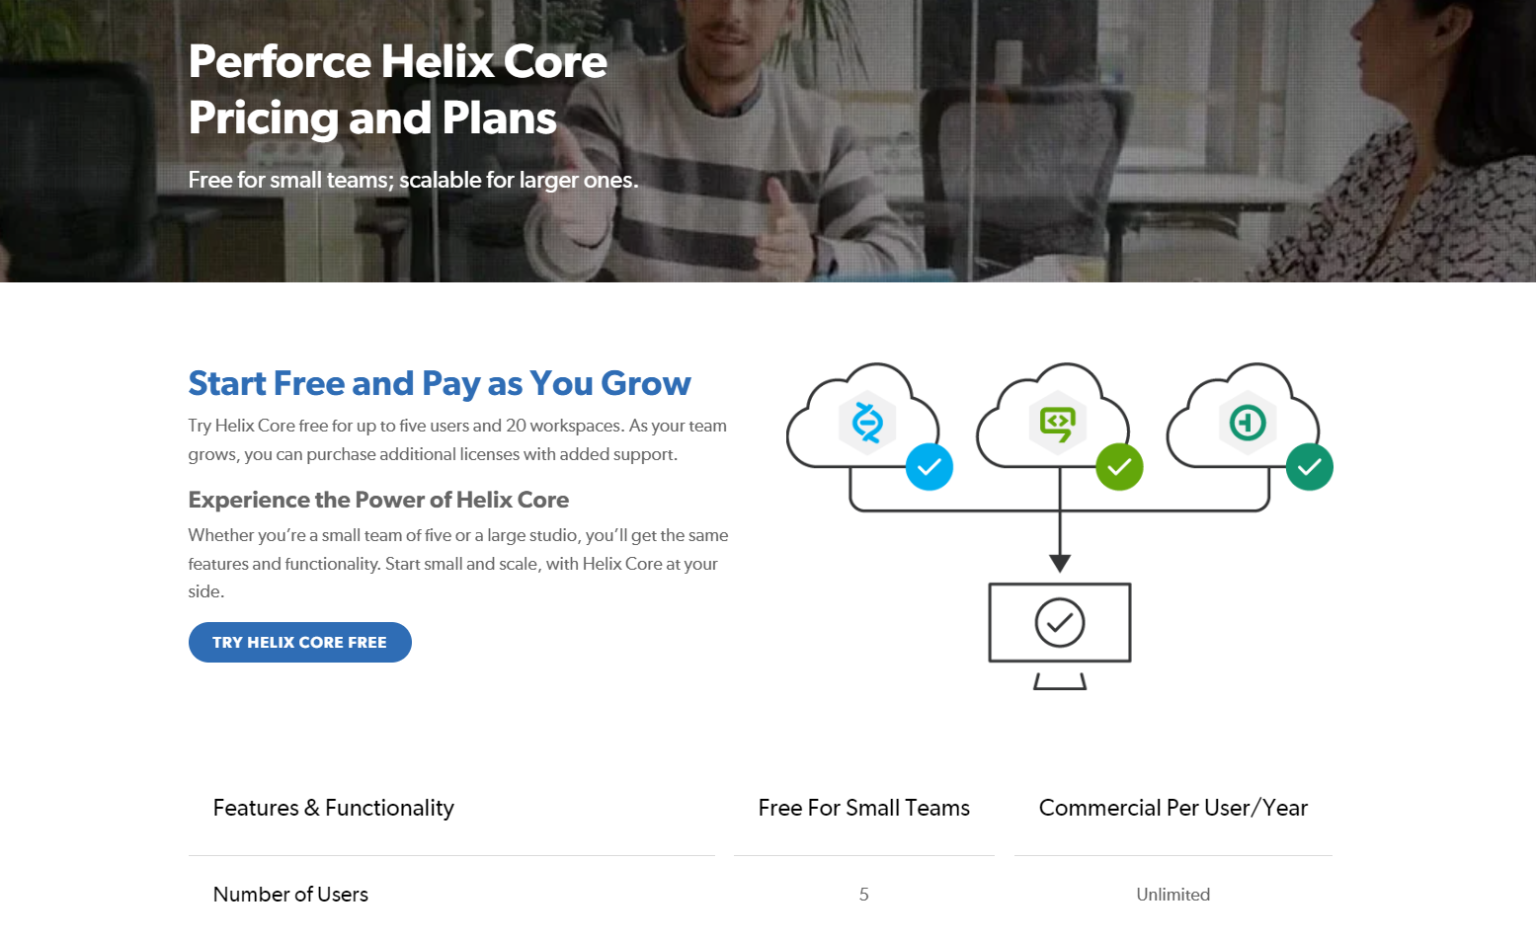
Task: Click the Unlimited value in commercial column
Action: point(1173,894)
